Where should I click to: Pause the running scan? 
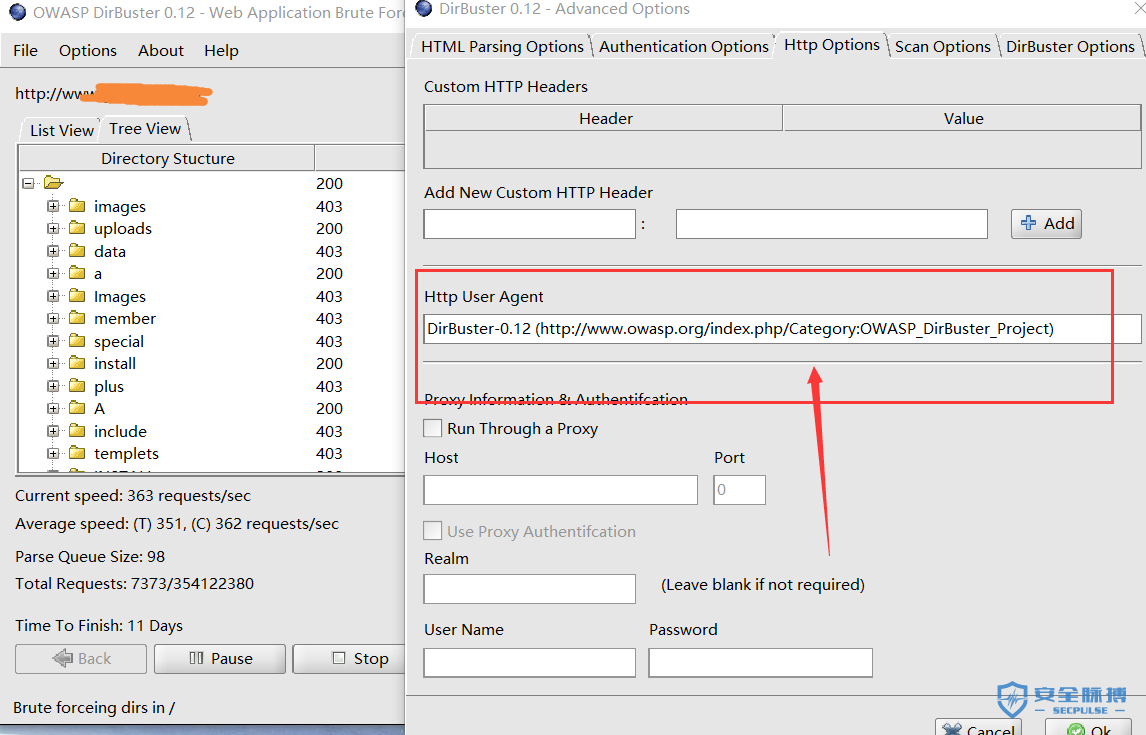[220, 658]
